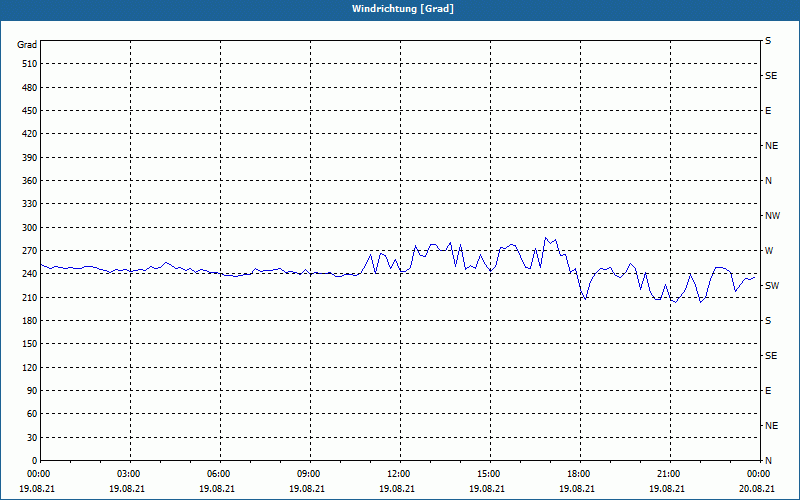The image size is (800, 500).
Task: Click the 420 y-axis value
Action: tap(30, 134)
